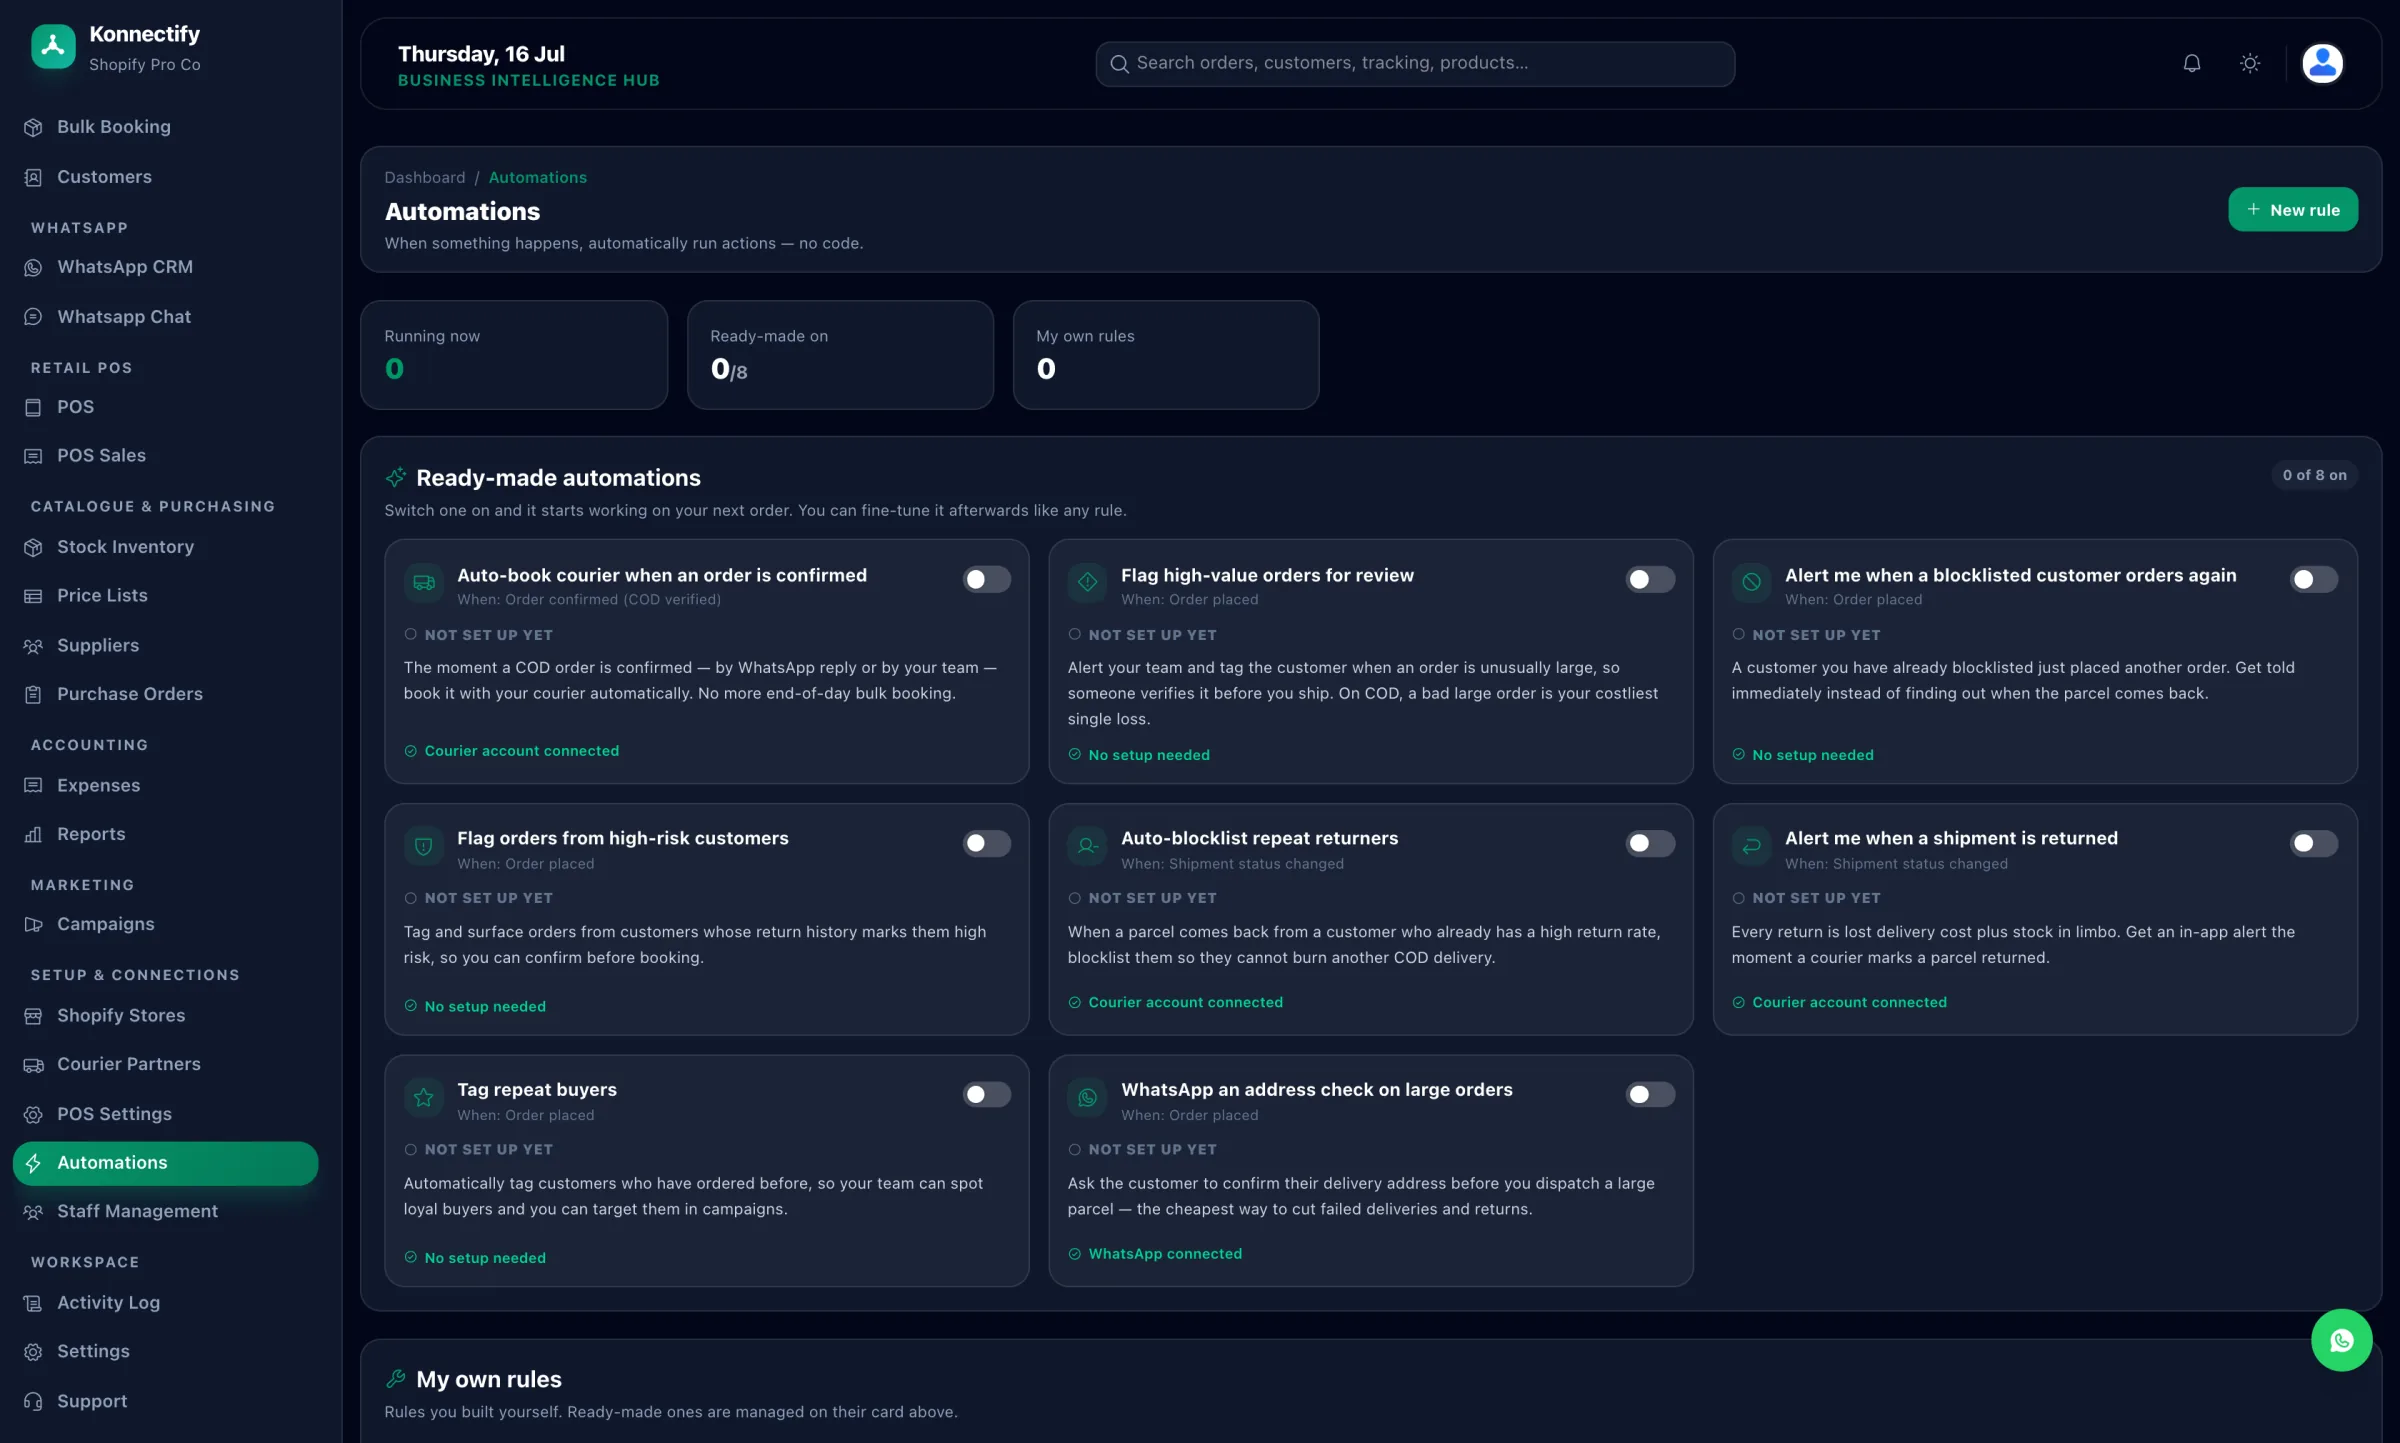Click the My own rules count card
Viewport: 2400px width, 1443px height.
[1165, 355]
